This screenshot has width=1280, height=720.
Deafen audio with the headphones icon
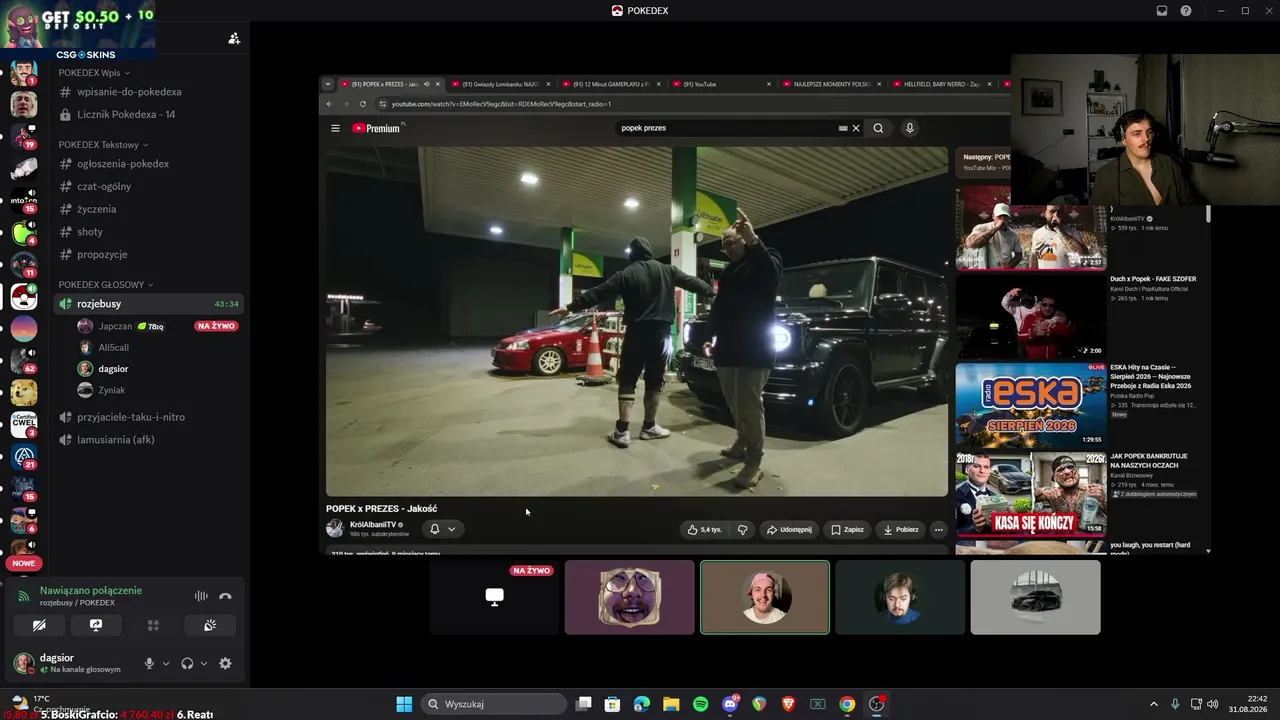pos(187,663)
